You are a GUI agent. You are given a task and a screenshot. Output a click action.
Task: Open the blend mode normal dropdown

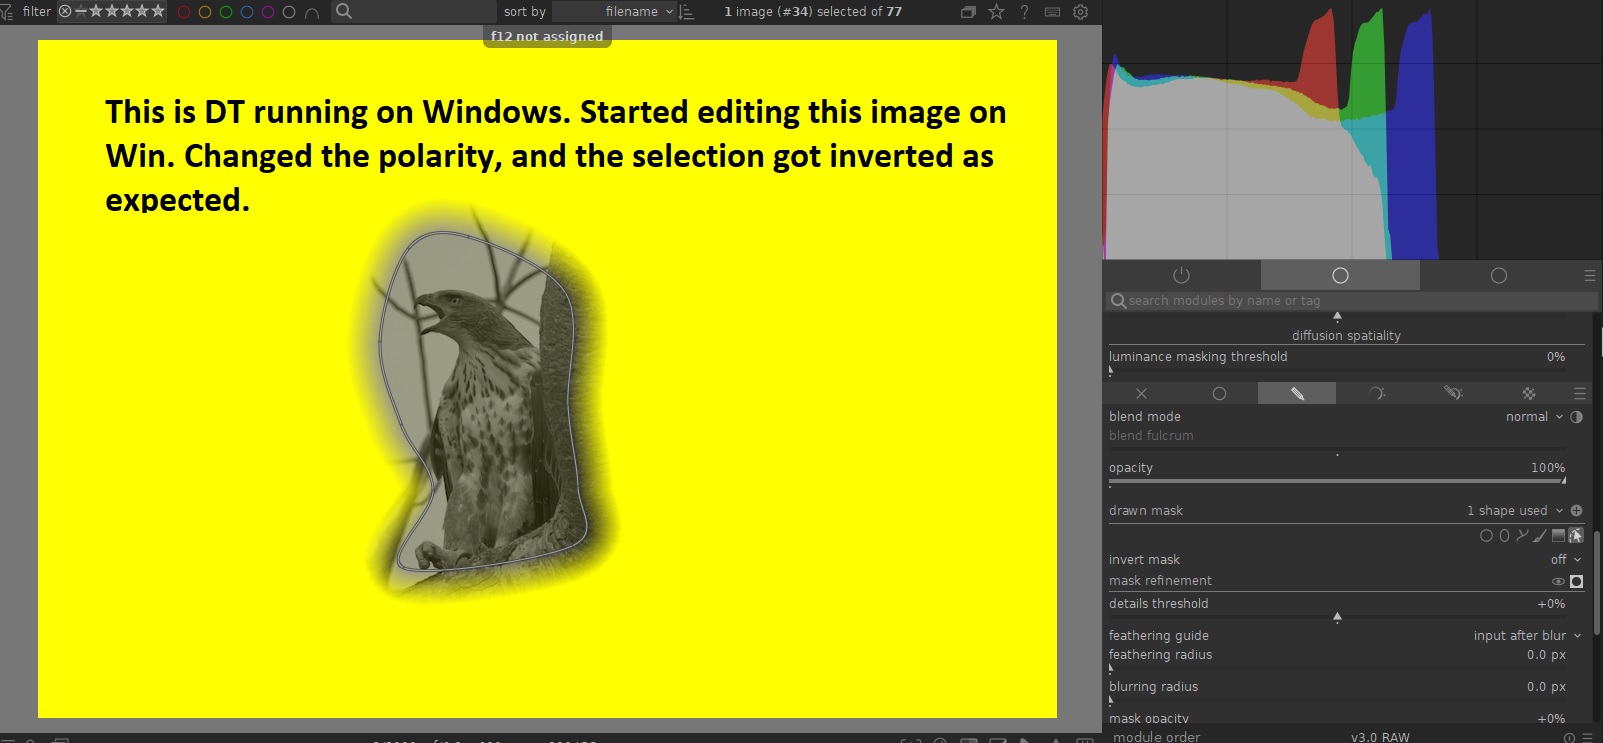tap(1535, 417)
